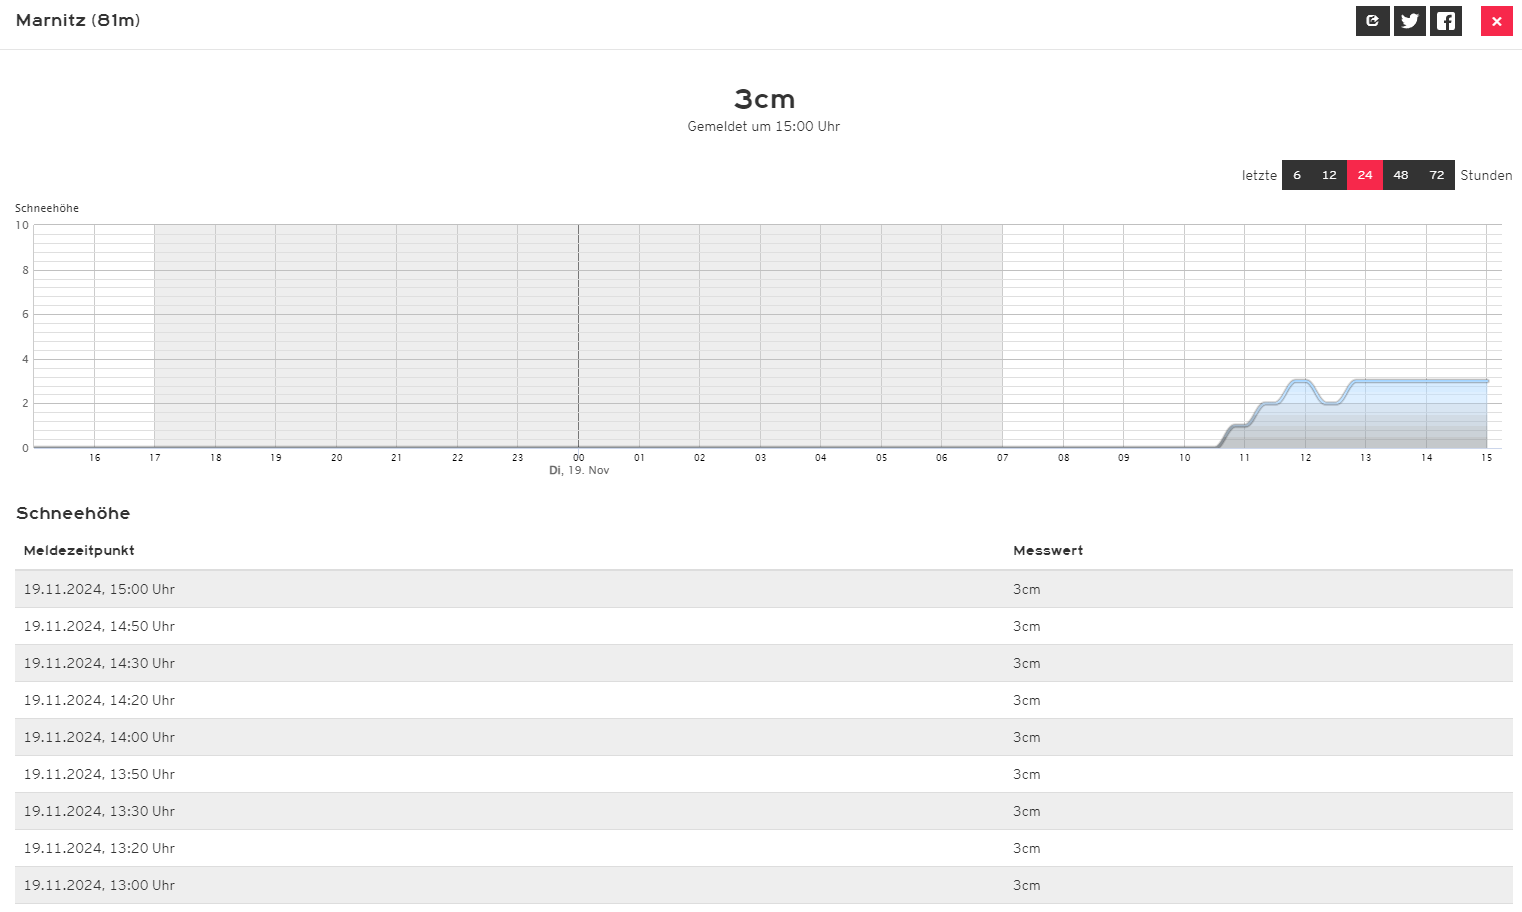This screenshot has width=1522, height=912.
Task: Click the large 3cm current value
Action: tap(764, 99)
